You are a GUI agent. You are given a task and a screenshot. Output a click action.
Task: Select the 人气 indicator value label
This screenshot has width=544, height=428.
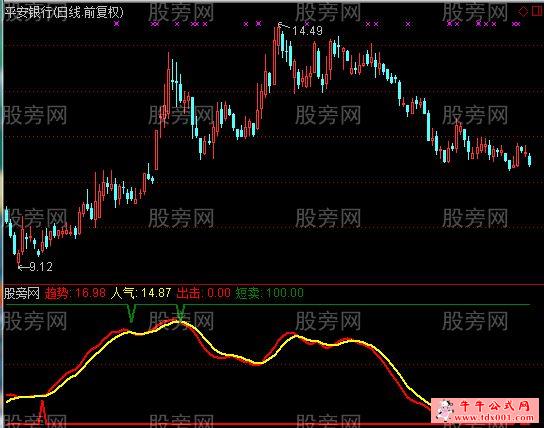click(141, 293)
